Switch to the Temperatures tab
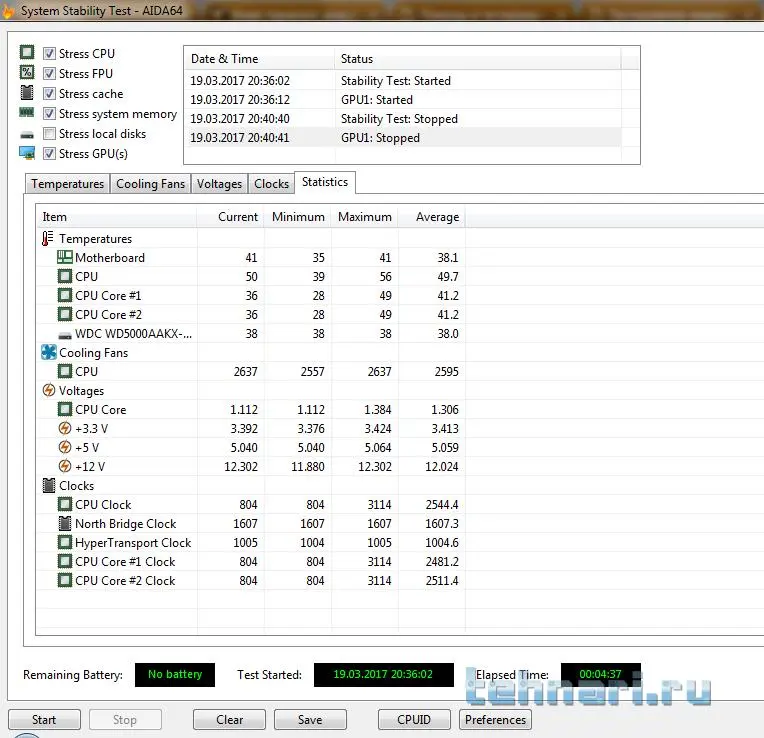The width and height of the screenshot is (764, 738). (67, 184)
